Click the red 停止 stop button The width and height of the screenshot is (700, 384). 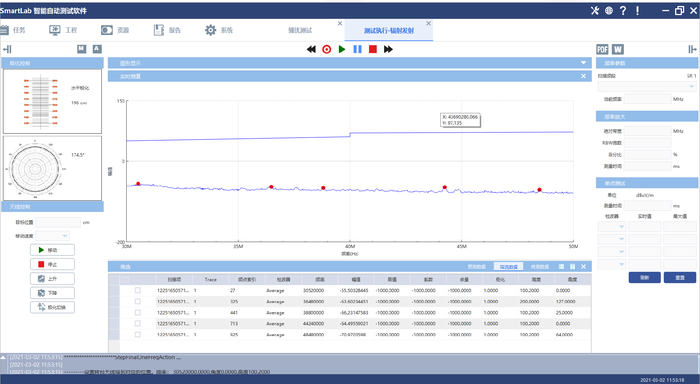[52, 264]
